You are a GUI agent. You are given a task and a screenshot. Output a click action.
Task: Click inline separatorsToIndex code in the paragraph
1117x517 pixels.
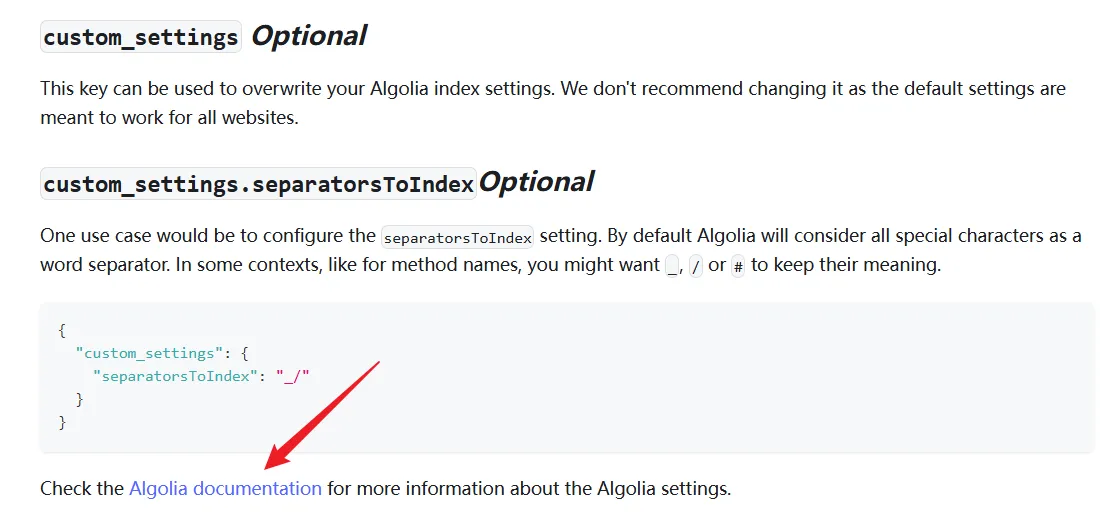click(458, 238)
